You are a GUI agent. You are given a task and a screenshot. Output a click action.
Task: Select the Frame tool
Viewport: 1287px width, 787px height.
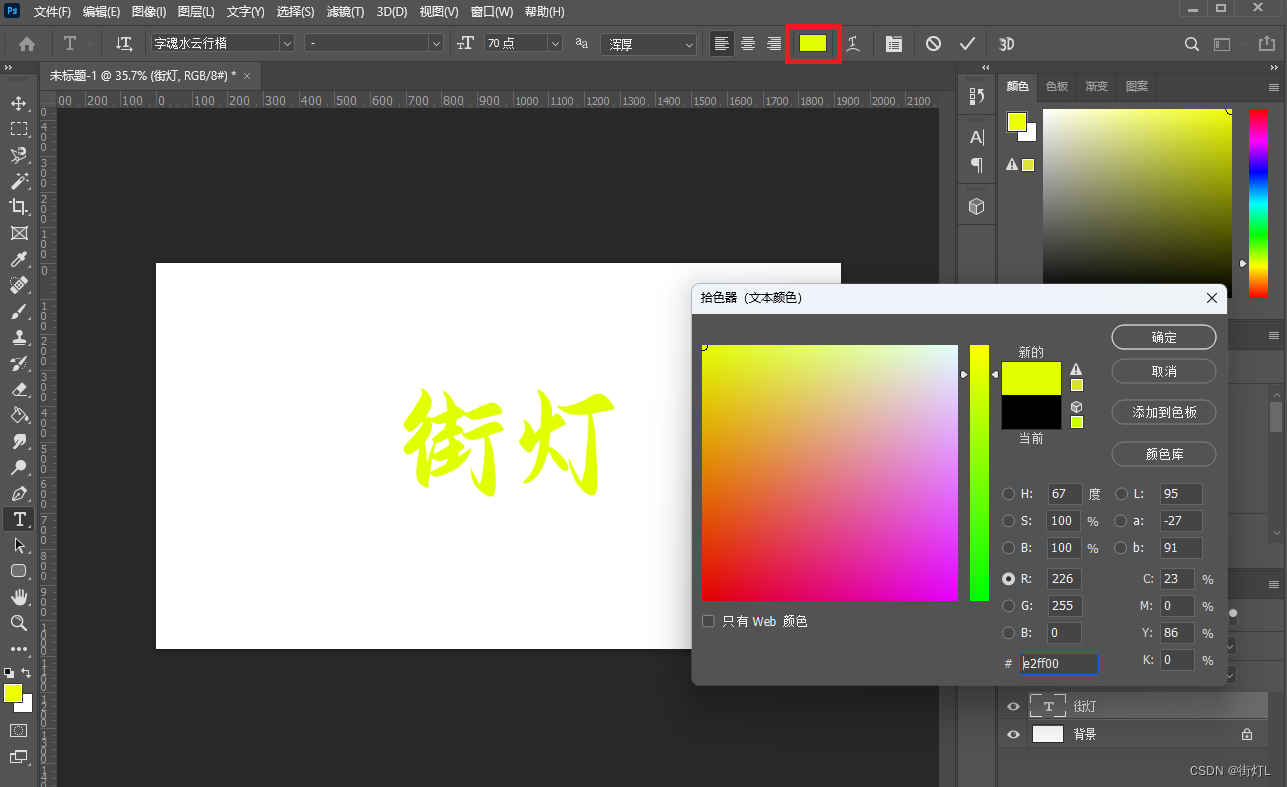pyautogui.click(x=19, y=233)
